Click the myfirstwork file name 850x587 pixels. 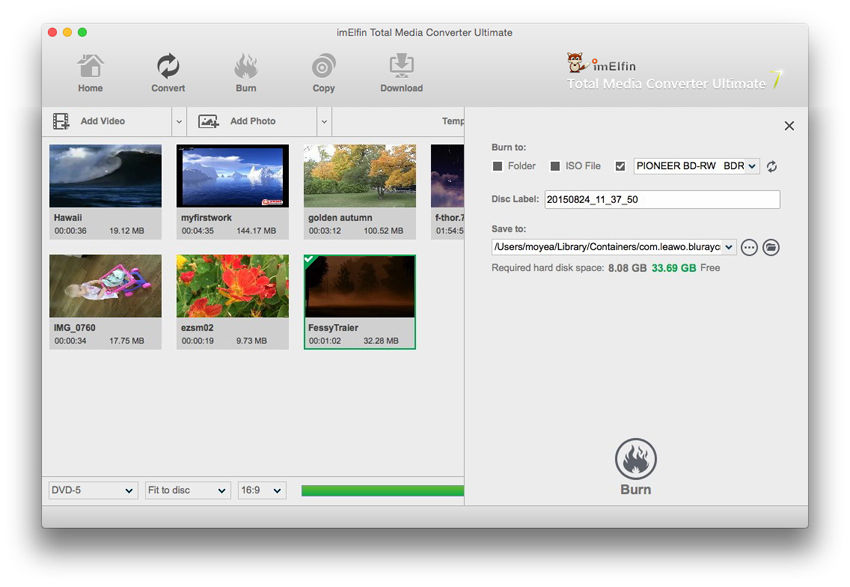pos(206,217)
